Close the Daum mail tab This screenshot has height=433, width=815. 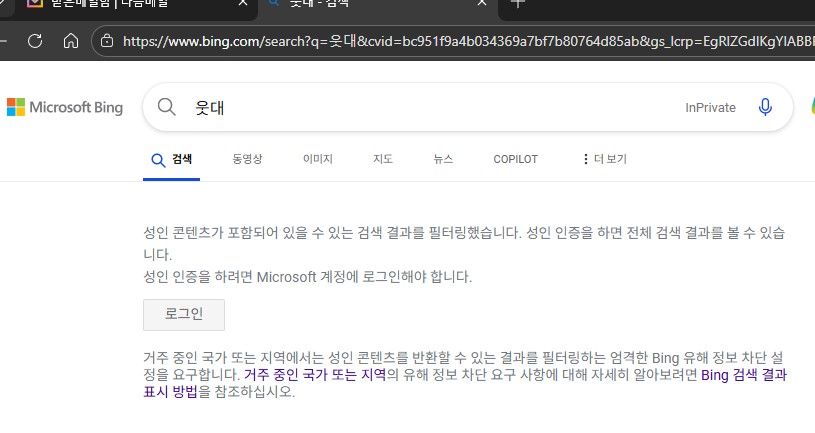pyautogui.click(x=241, y=4)
